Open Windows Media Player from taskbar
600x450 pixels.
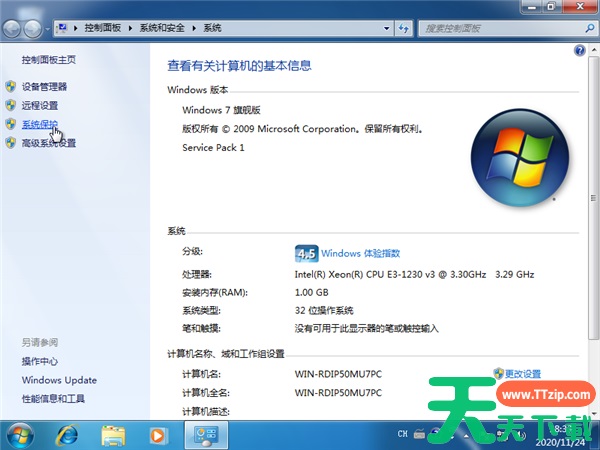click(158, 435)
